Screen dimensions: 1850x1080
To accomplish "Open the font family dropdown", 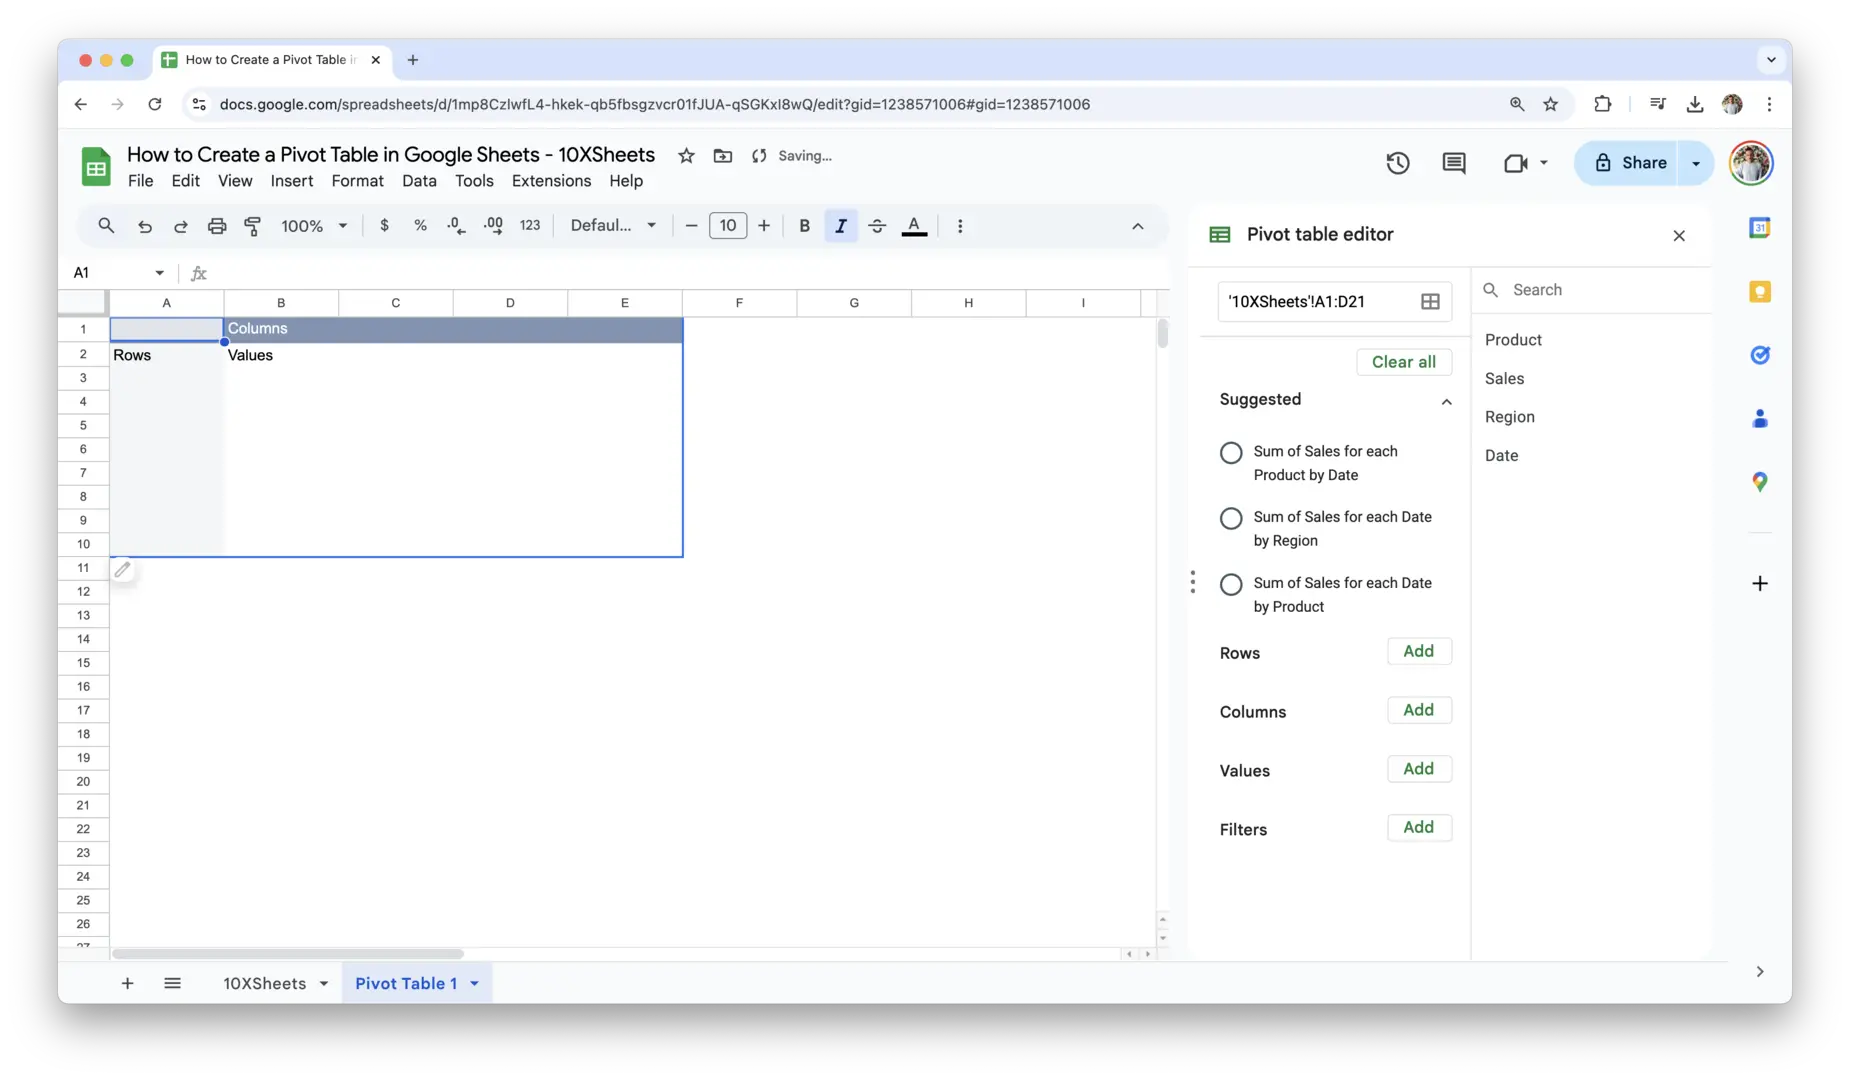I will pos(613,226).
